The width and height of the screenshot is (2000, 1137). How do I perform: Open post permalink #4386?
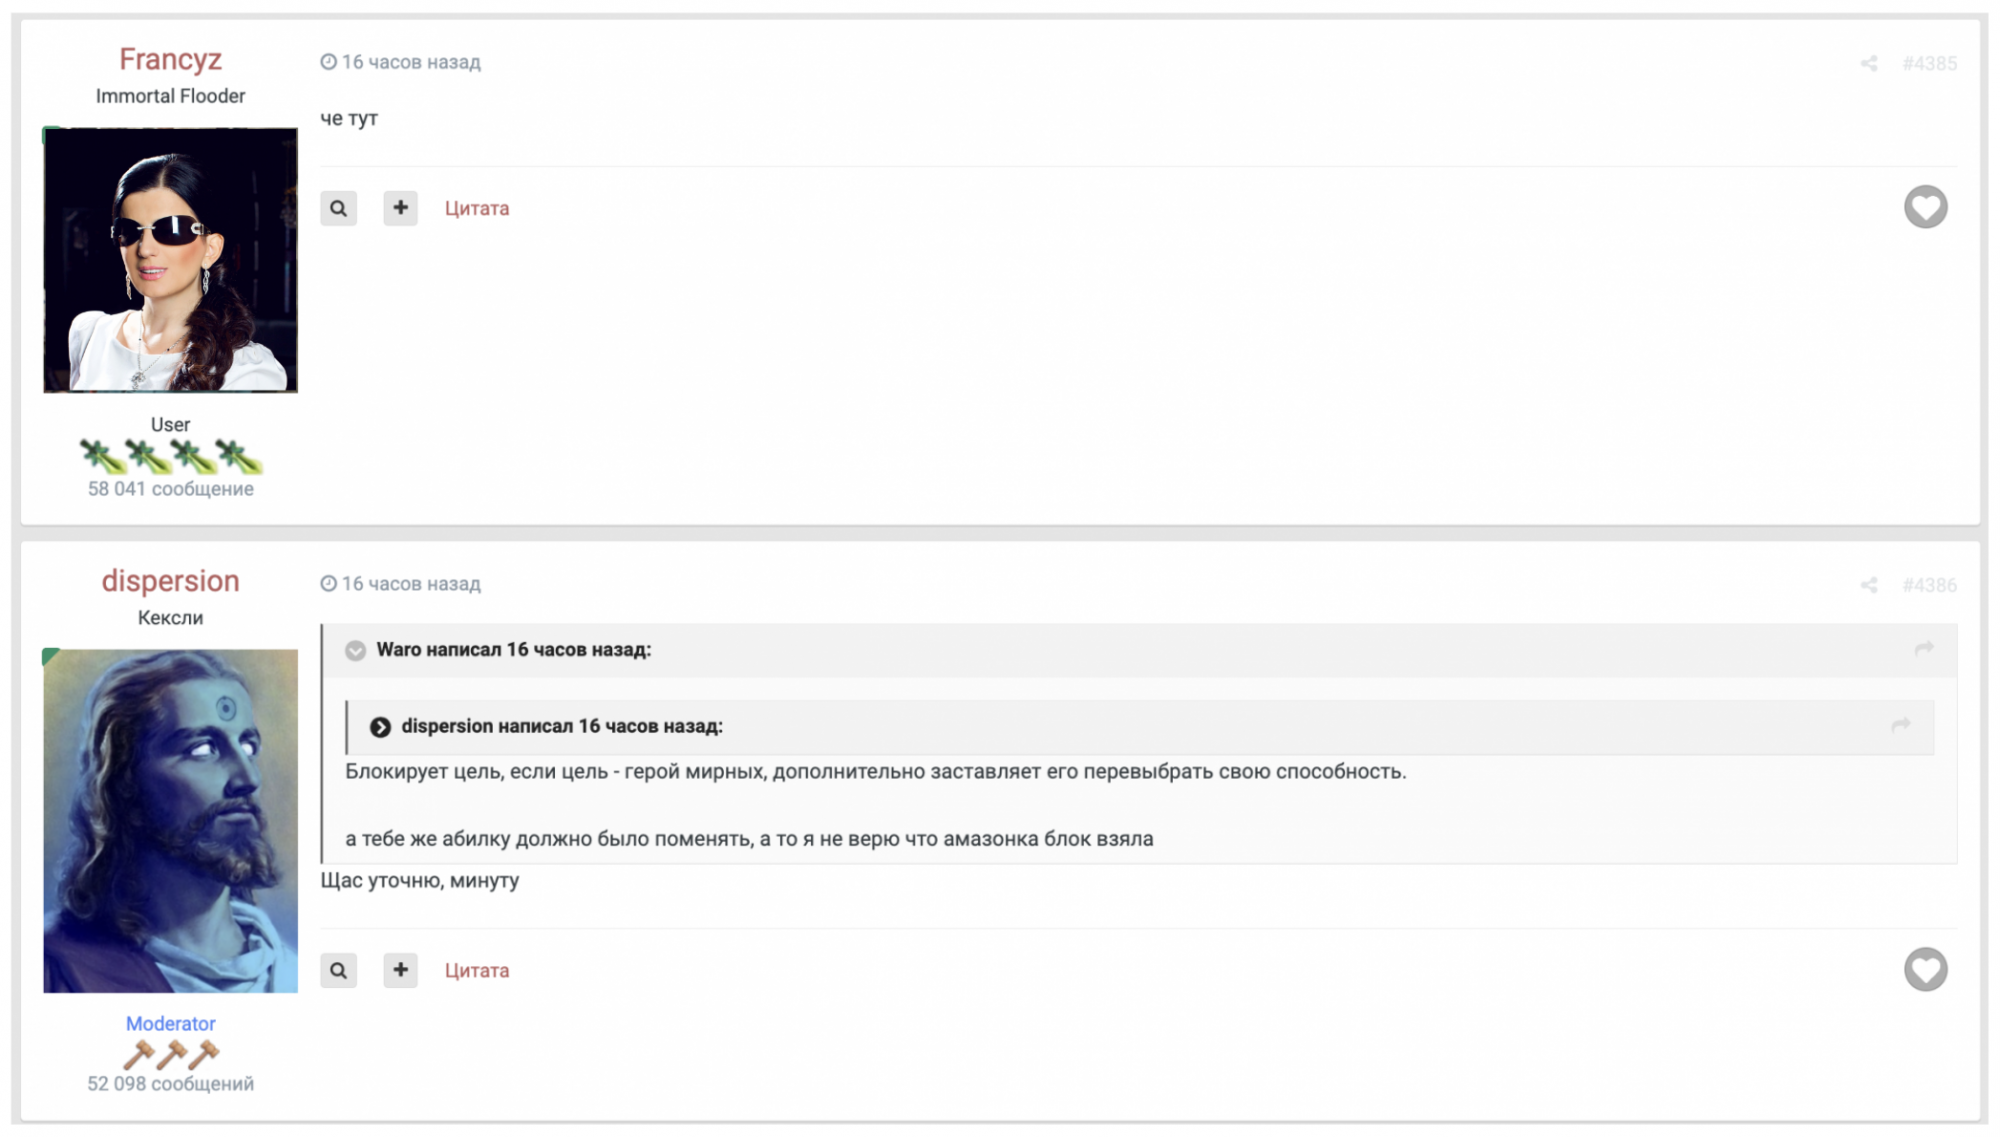coord(1929,586)
